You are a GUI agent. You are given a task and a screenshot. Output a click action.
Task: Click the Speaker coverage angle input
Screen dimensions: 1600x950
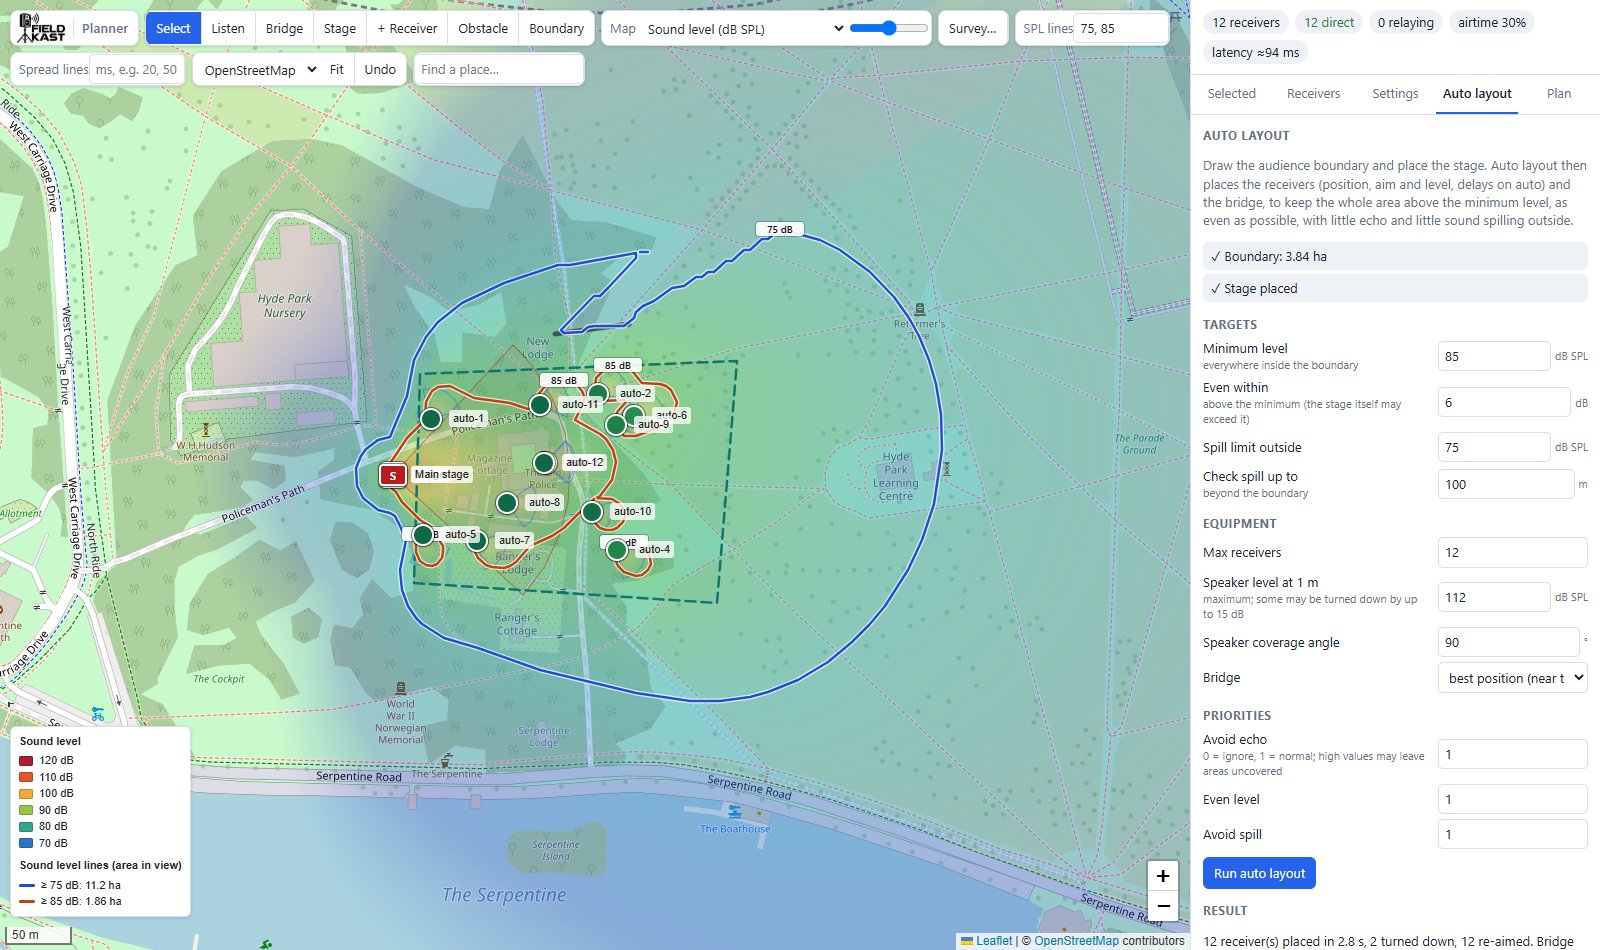[1508, 642]
